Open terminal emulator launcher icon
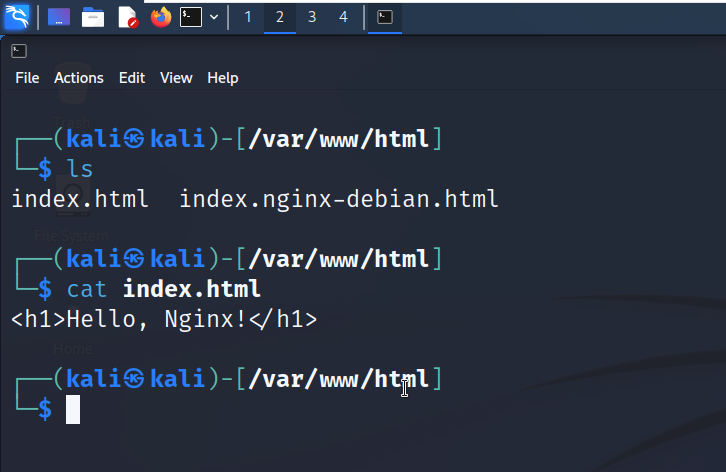The image size is (726, 472). click(191, 17)
